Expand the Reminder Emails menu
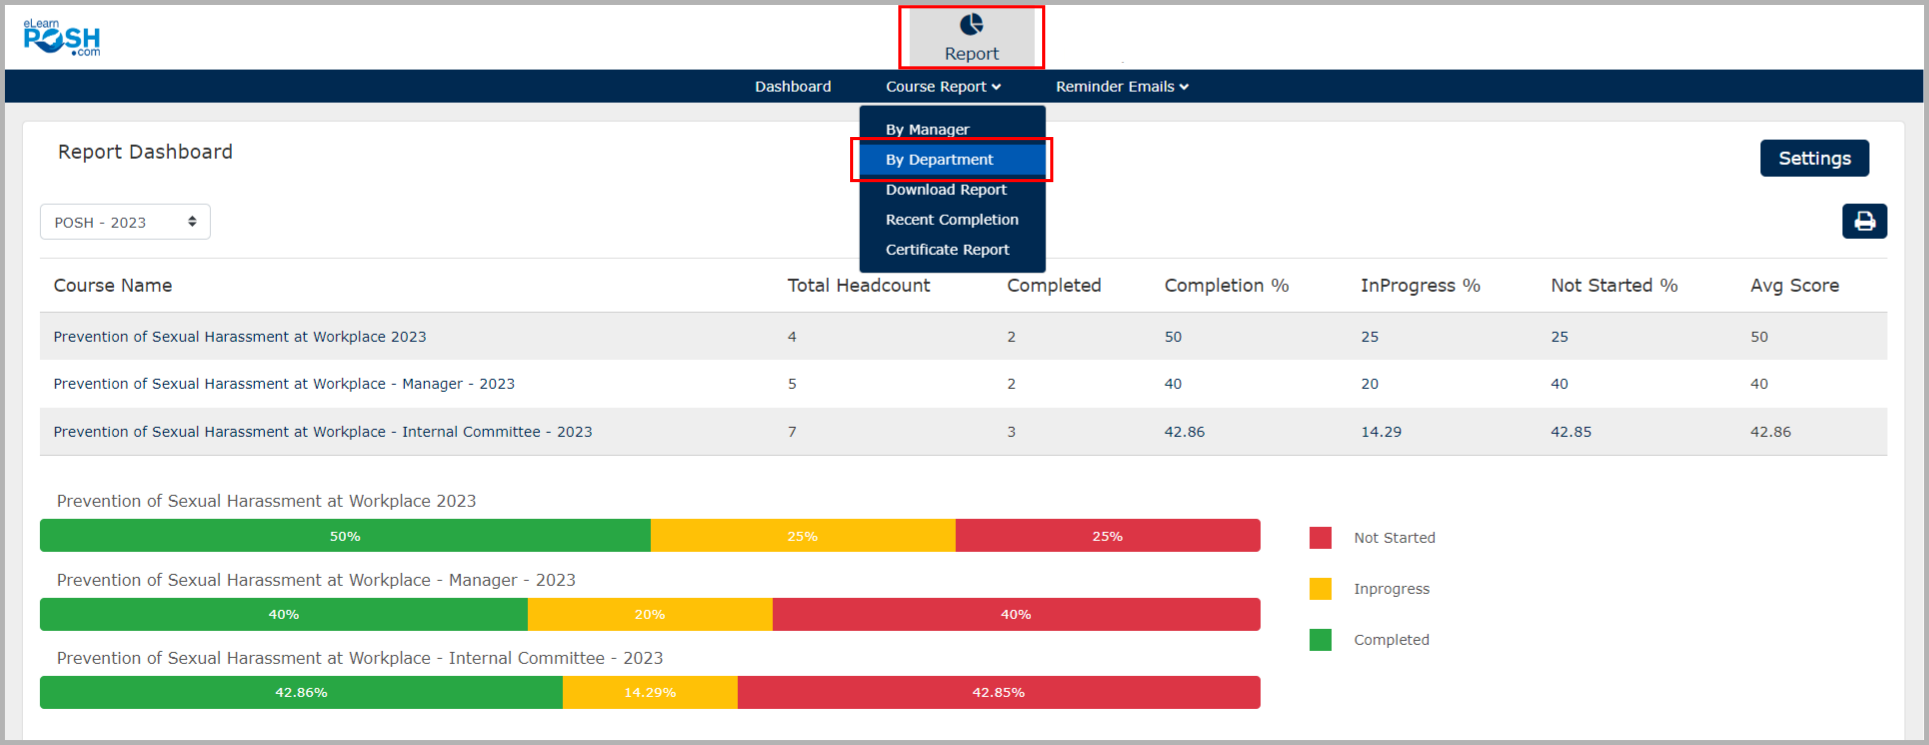Image resolution: width=1929 pixels, height=745 pixels. pos(1121,87)
